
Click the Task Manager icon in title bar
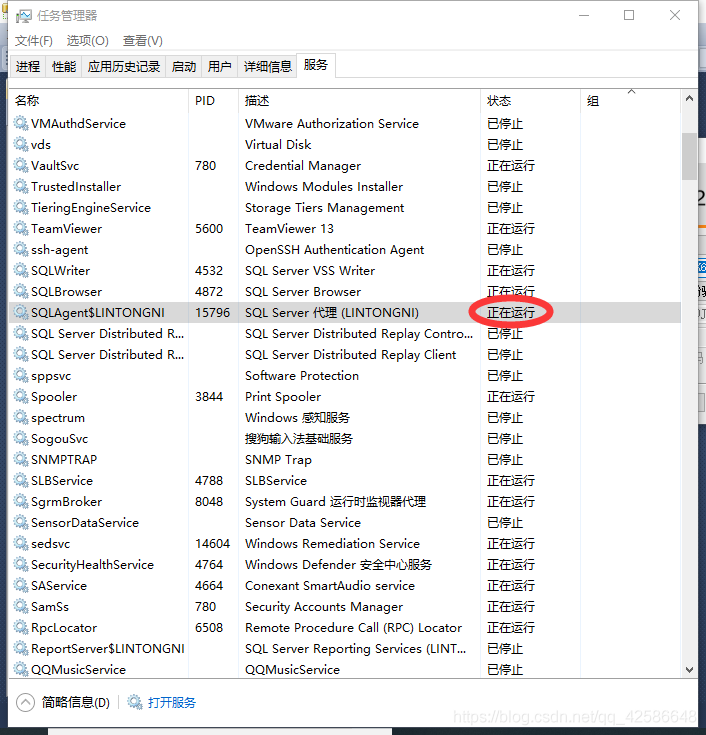click(x=24, y=16)
